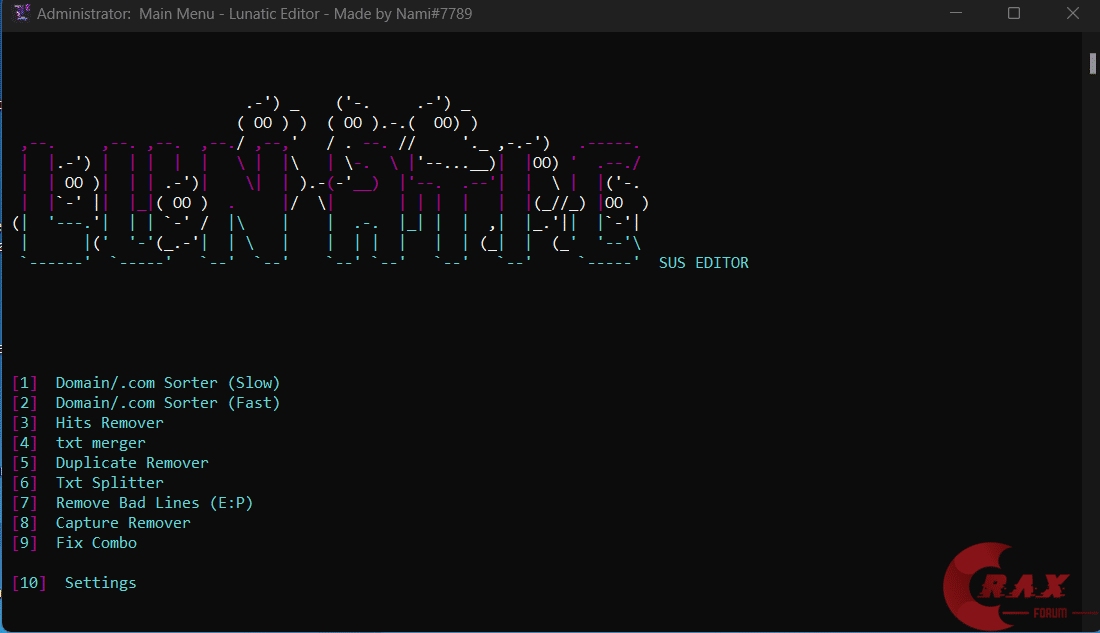The image size is (1100, 633).
Task: Choose the Txt Splitter option
Action: 109,483
